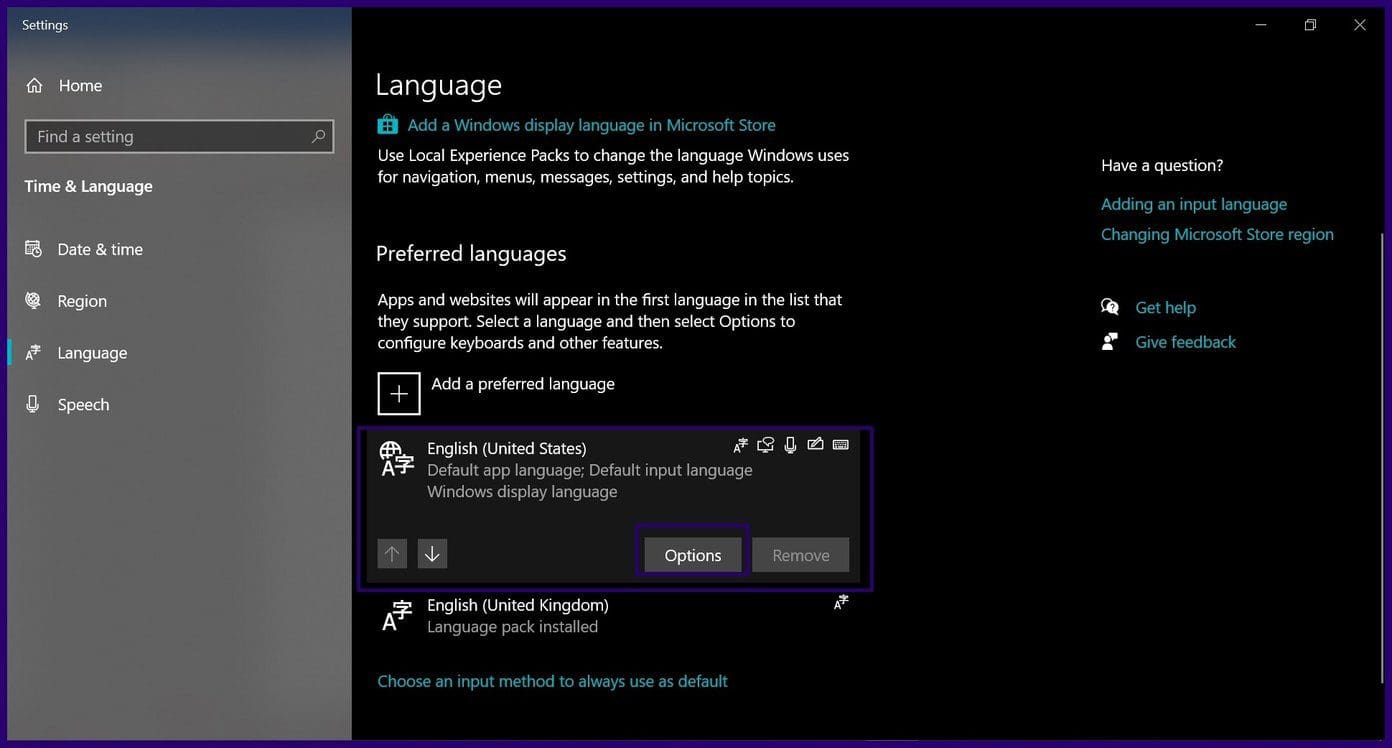The width and height of the screenshot is (1392, 748).
Task: Move language down with the down arrow
Action: pos(432,554)
